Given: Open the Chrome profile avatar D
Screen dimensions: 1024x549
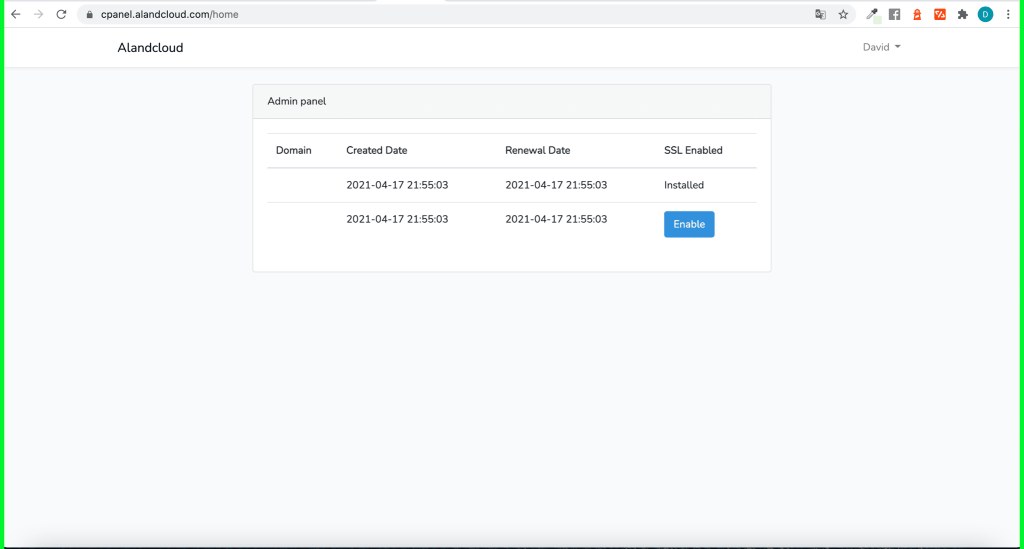Looking at the screenshot, I should tap(985, 14).
